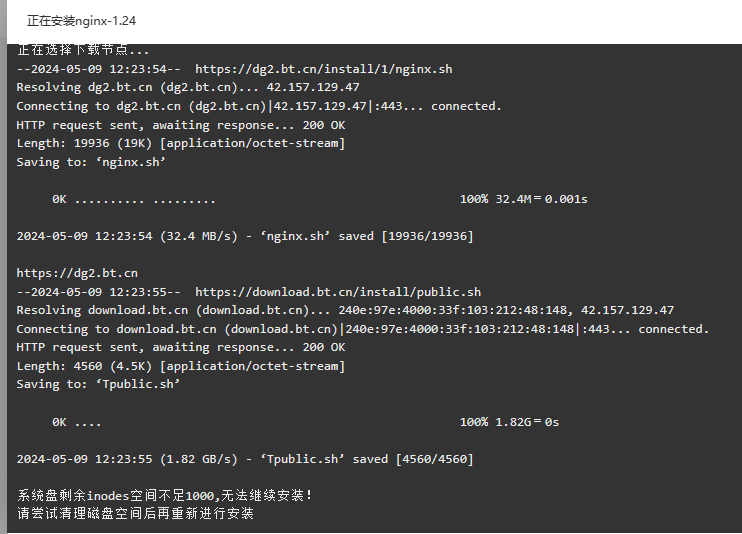Click the 'Resolving download.bt.cn' line
Image resolution: width=742 pixels, height=534 pixels.
345,311
